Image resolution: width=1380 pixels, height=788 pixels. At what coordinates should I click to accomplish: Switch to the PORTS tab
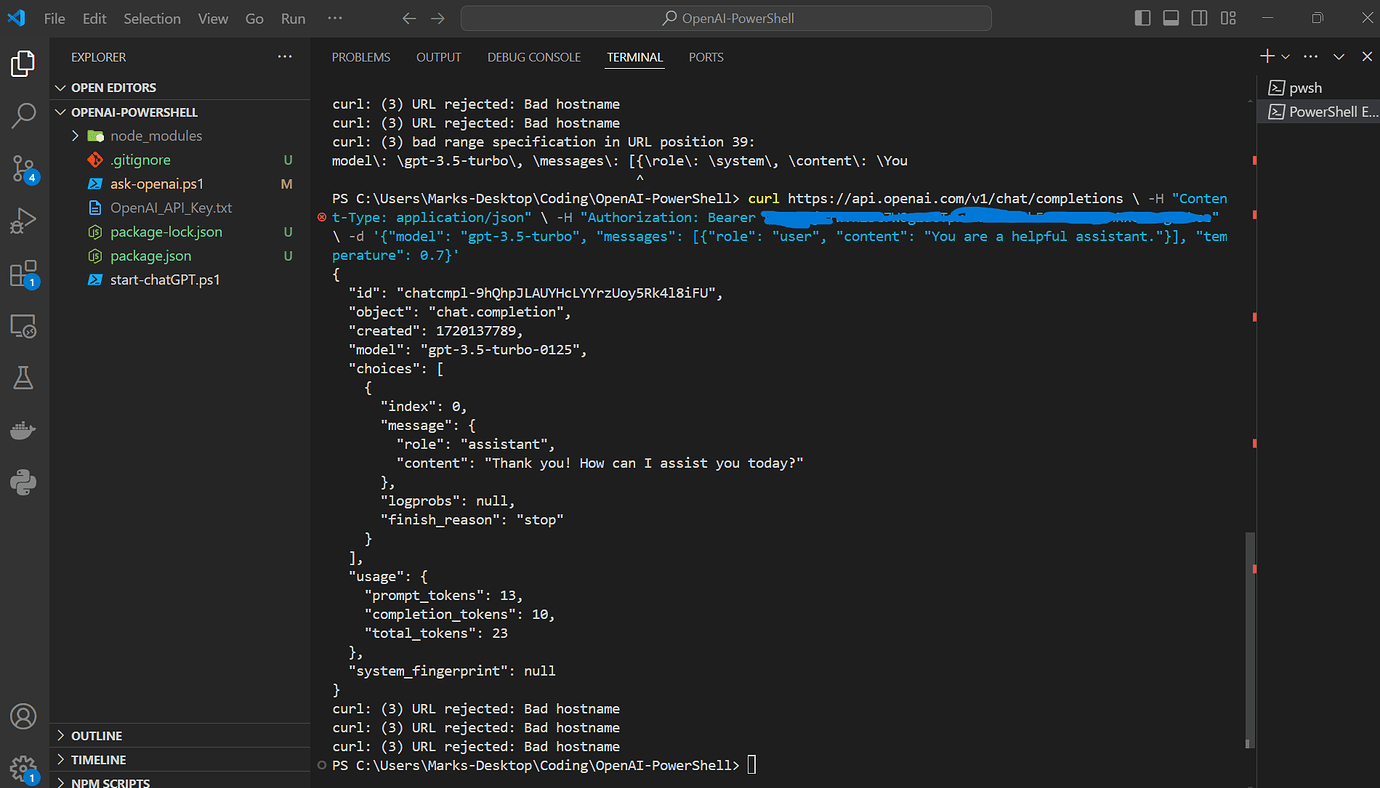pyautogui.click(x=706, y=57)
